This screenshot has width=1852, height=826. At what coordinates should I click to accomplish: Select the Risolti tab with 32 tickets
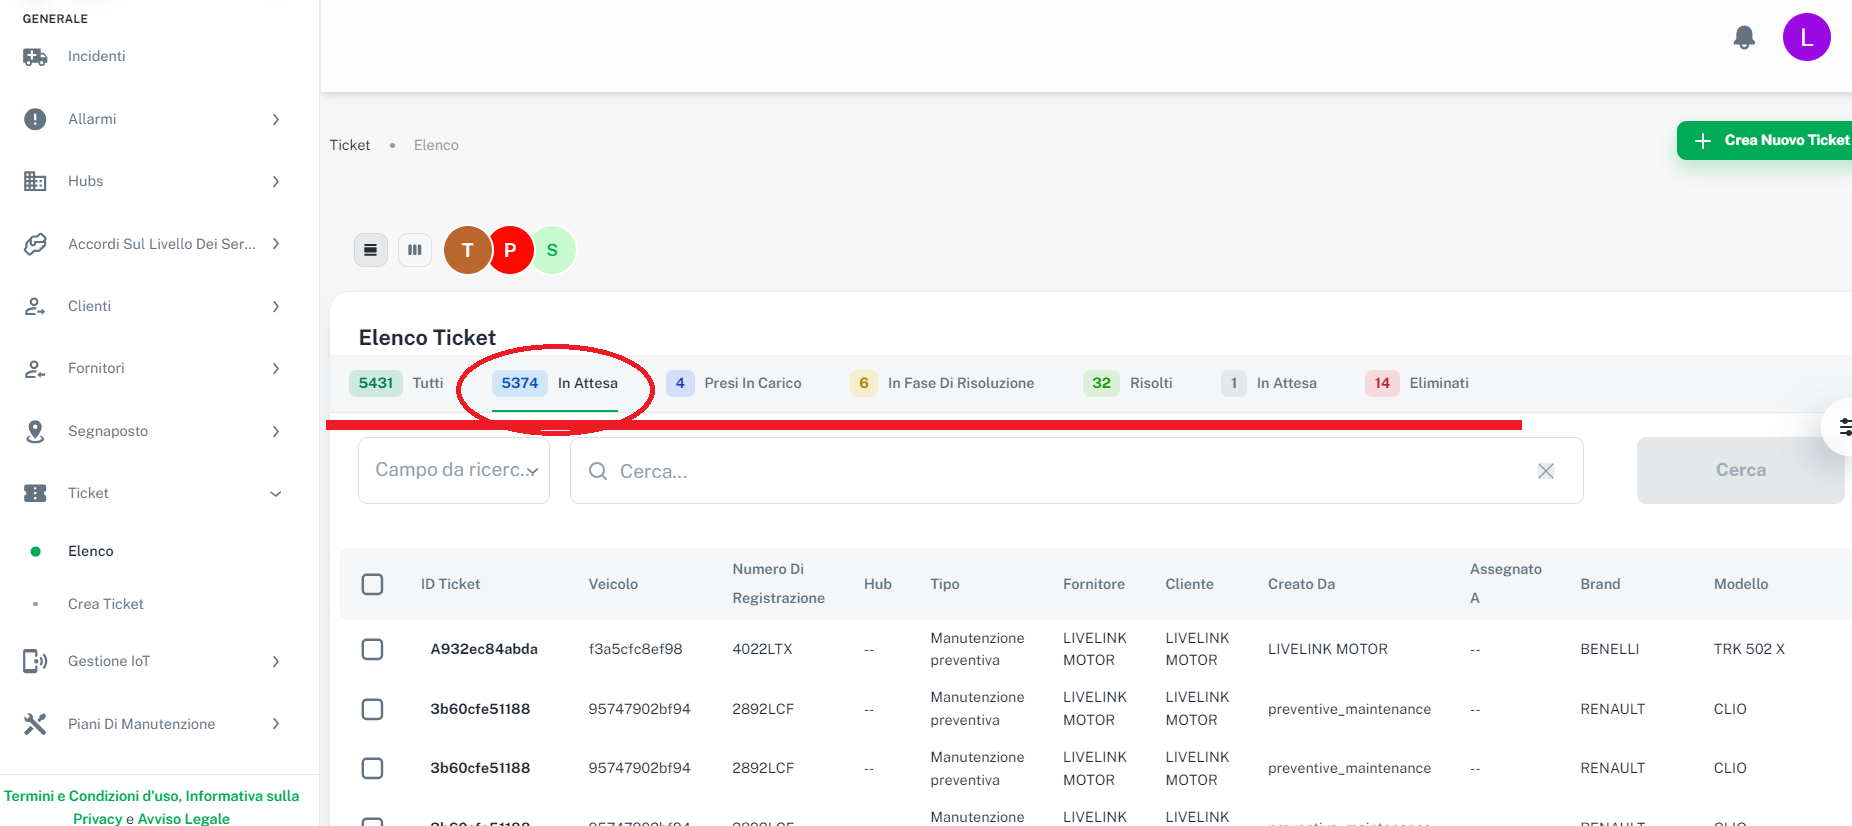(x=1128, y=383)
